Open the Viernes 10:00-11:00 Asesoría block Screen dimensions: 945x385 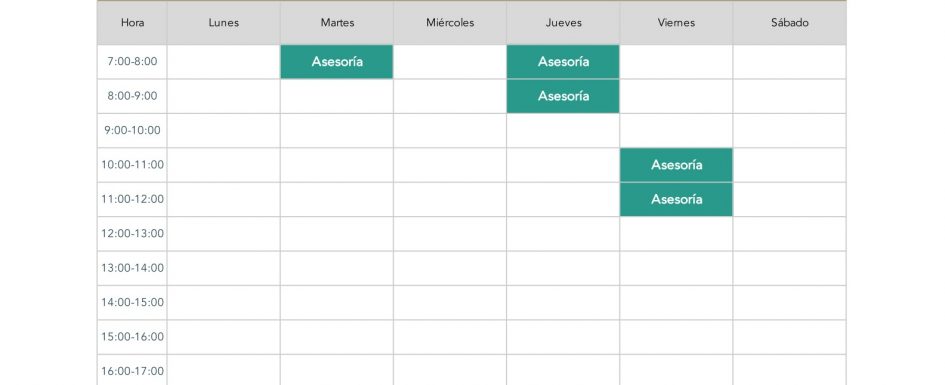click(676, 165)
